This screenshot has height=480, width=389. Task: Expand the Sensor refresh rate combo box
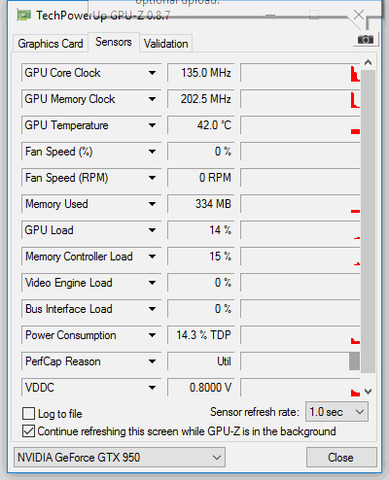click(337, 412)
